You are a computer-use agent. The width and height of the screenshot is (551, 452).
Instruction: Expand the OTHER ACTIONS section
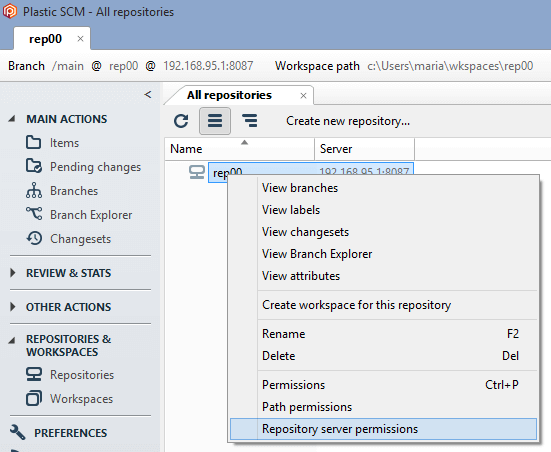coord(13,306)
